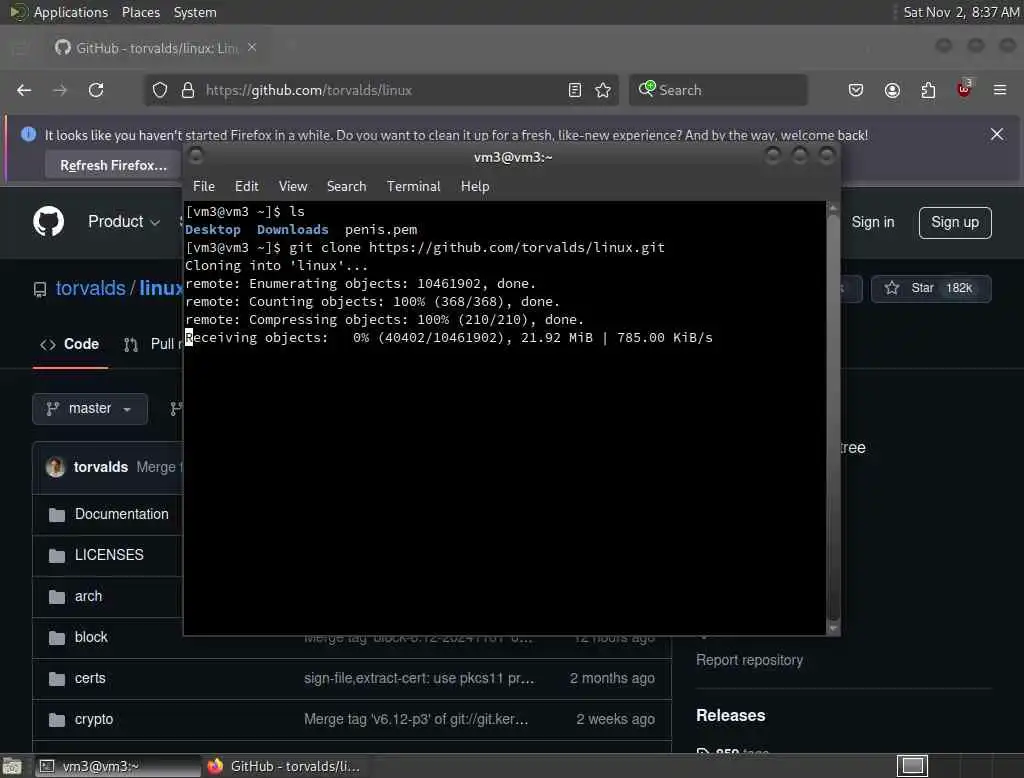Open the crypto folder link

(93, 719)
